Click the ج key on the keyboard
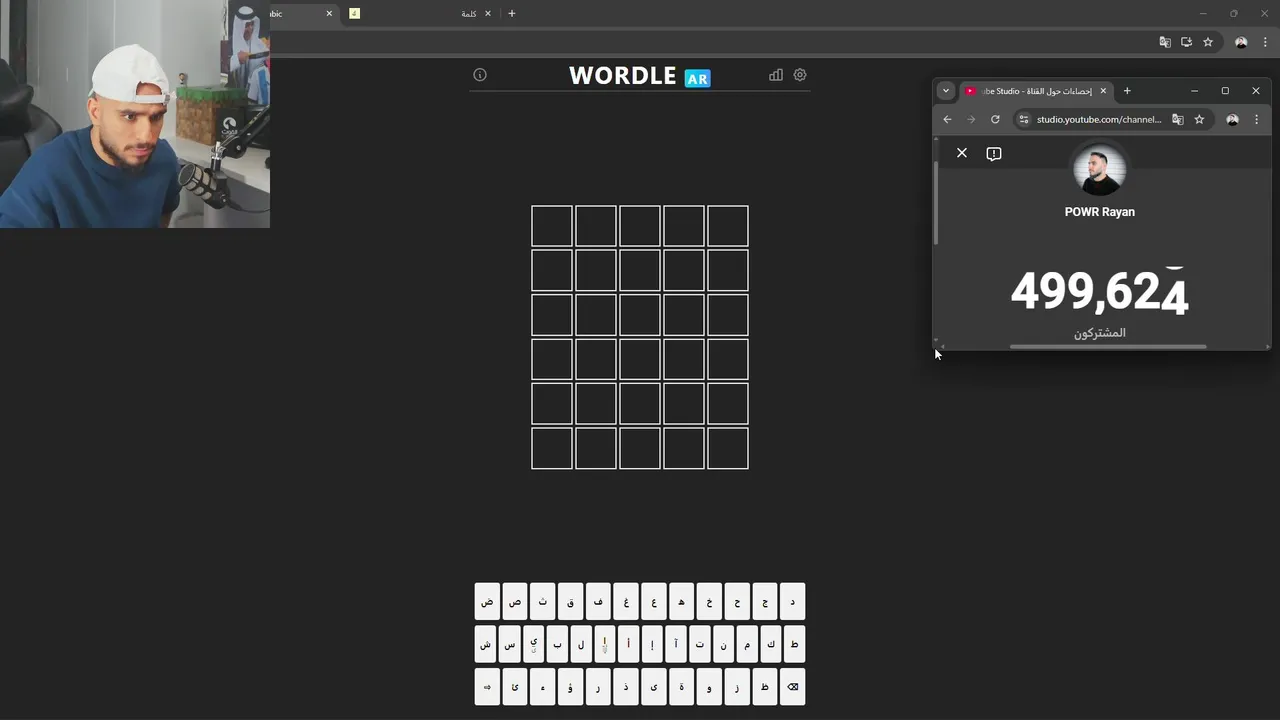 click(x=765, y=602)
